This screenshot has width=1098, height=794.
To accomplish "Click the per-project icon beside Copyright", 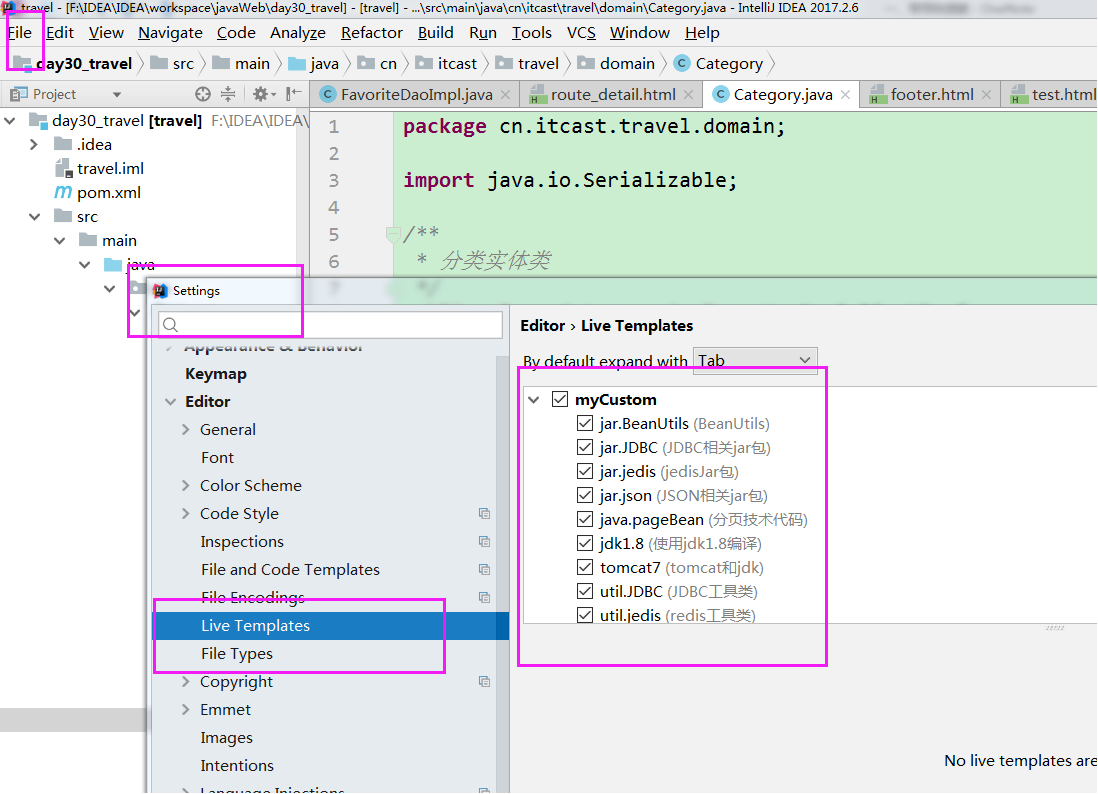I will pos(484,681).
